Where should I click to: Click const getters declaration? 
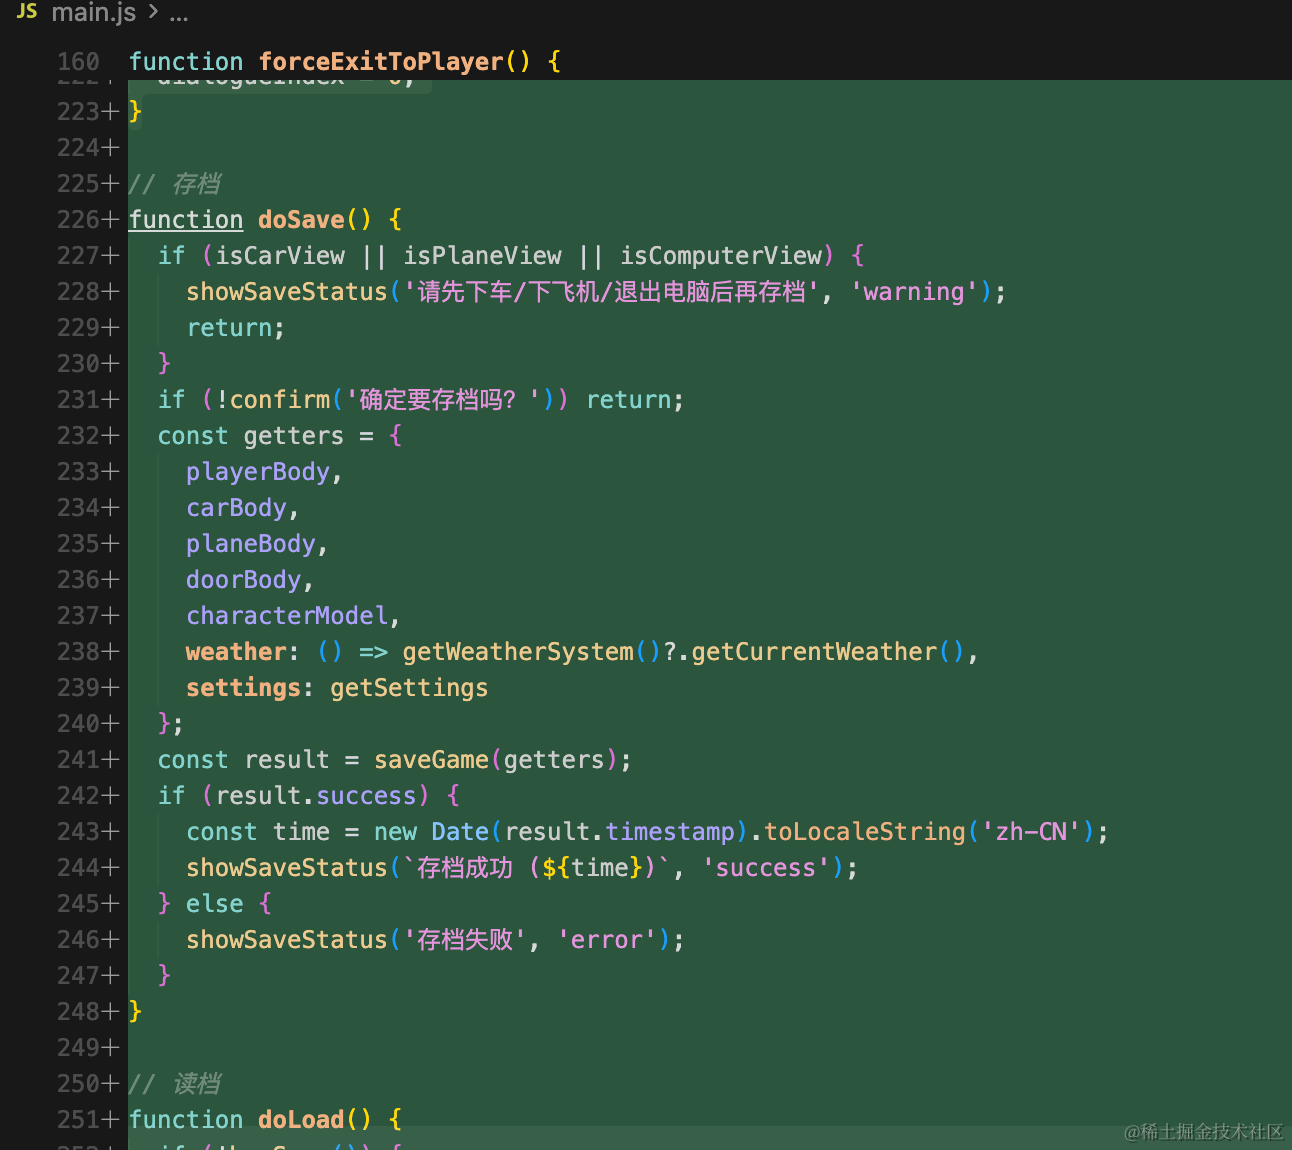(x=250, y=435)
